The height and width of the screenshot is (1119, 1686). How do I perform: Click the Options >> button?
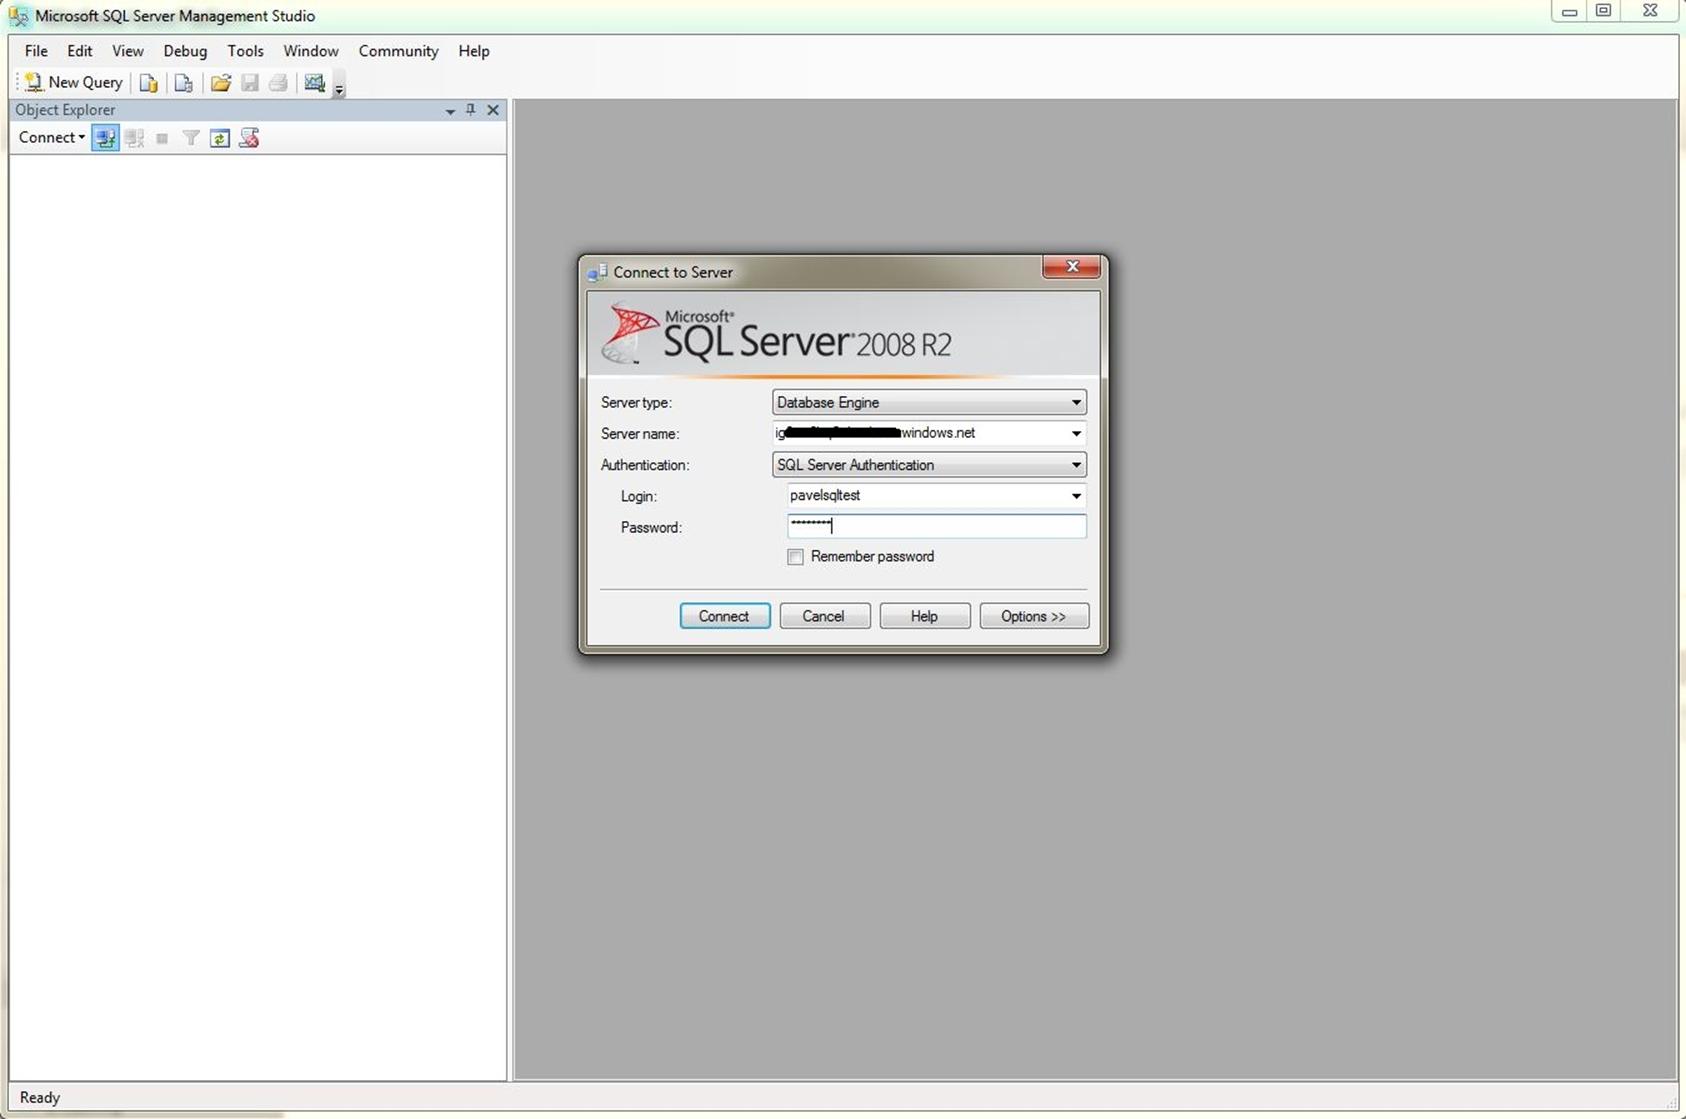coord(1034,616)
